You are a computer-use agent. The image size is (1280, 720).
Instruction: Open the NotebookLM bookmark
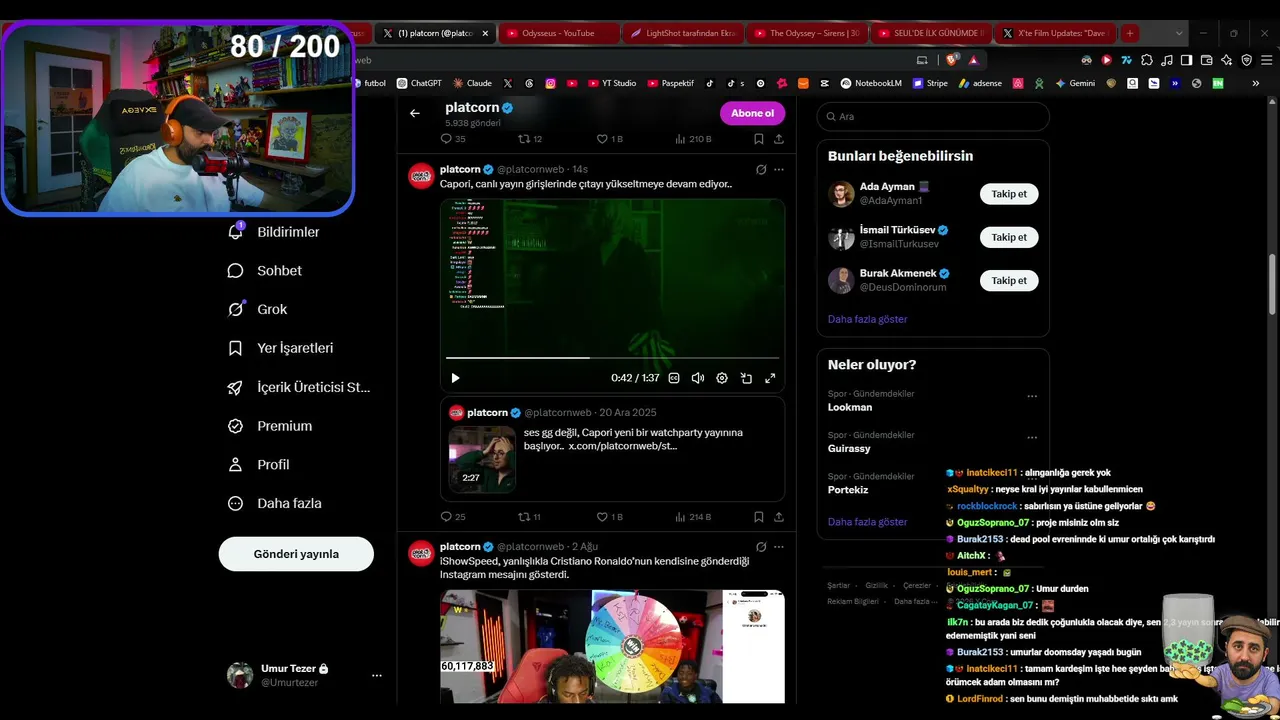tap(871, 84)
